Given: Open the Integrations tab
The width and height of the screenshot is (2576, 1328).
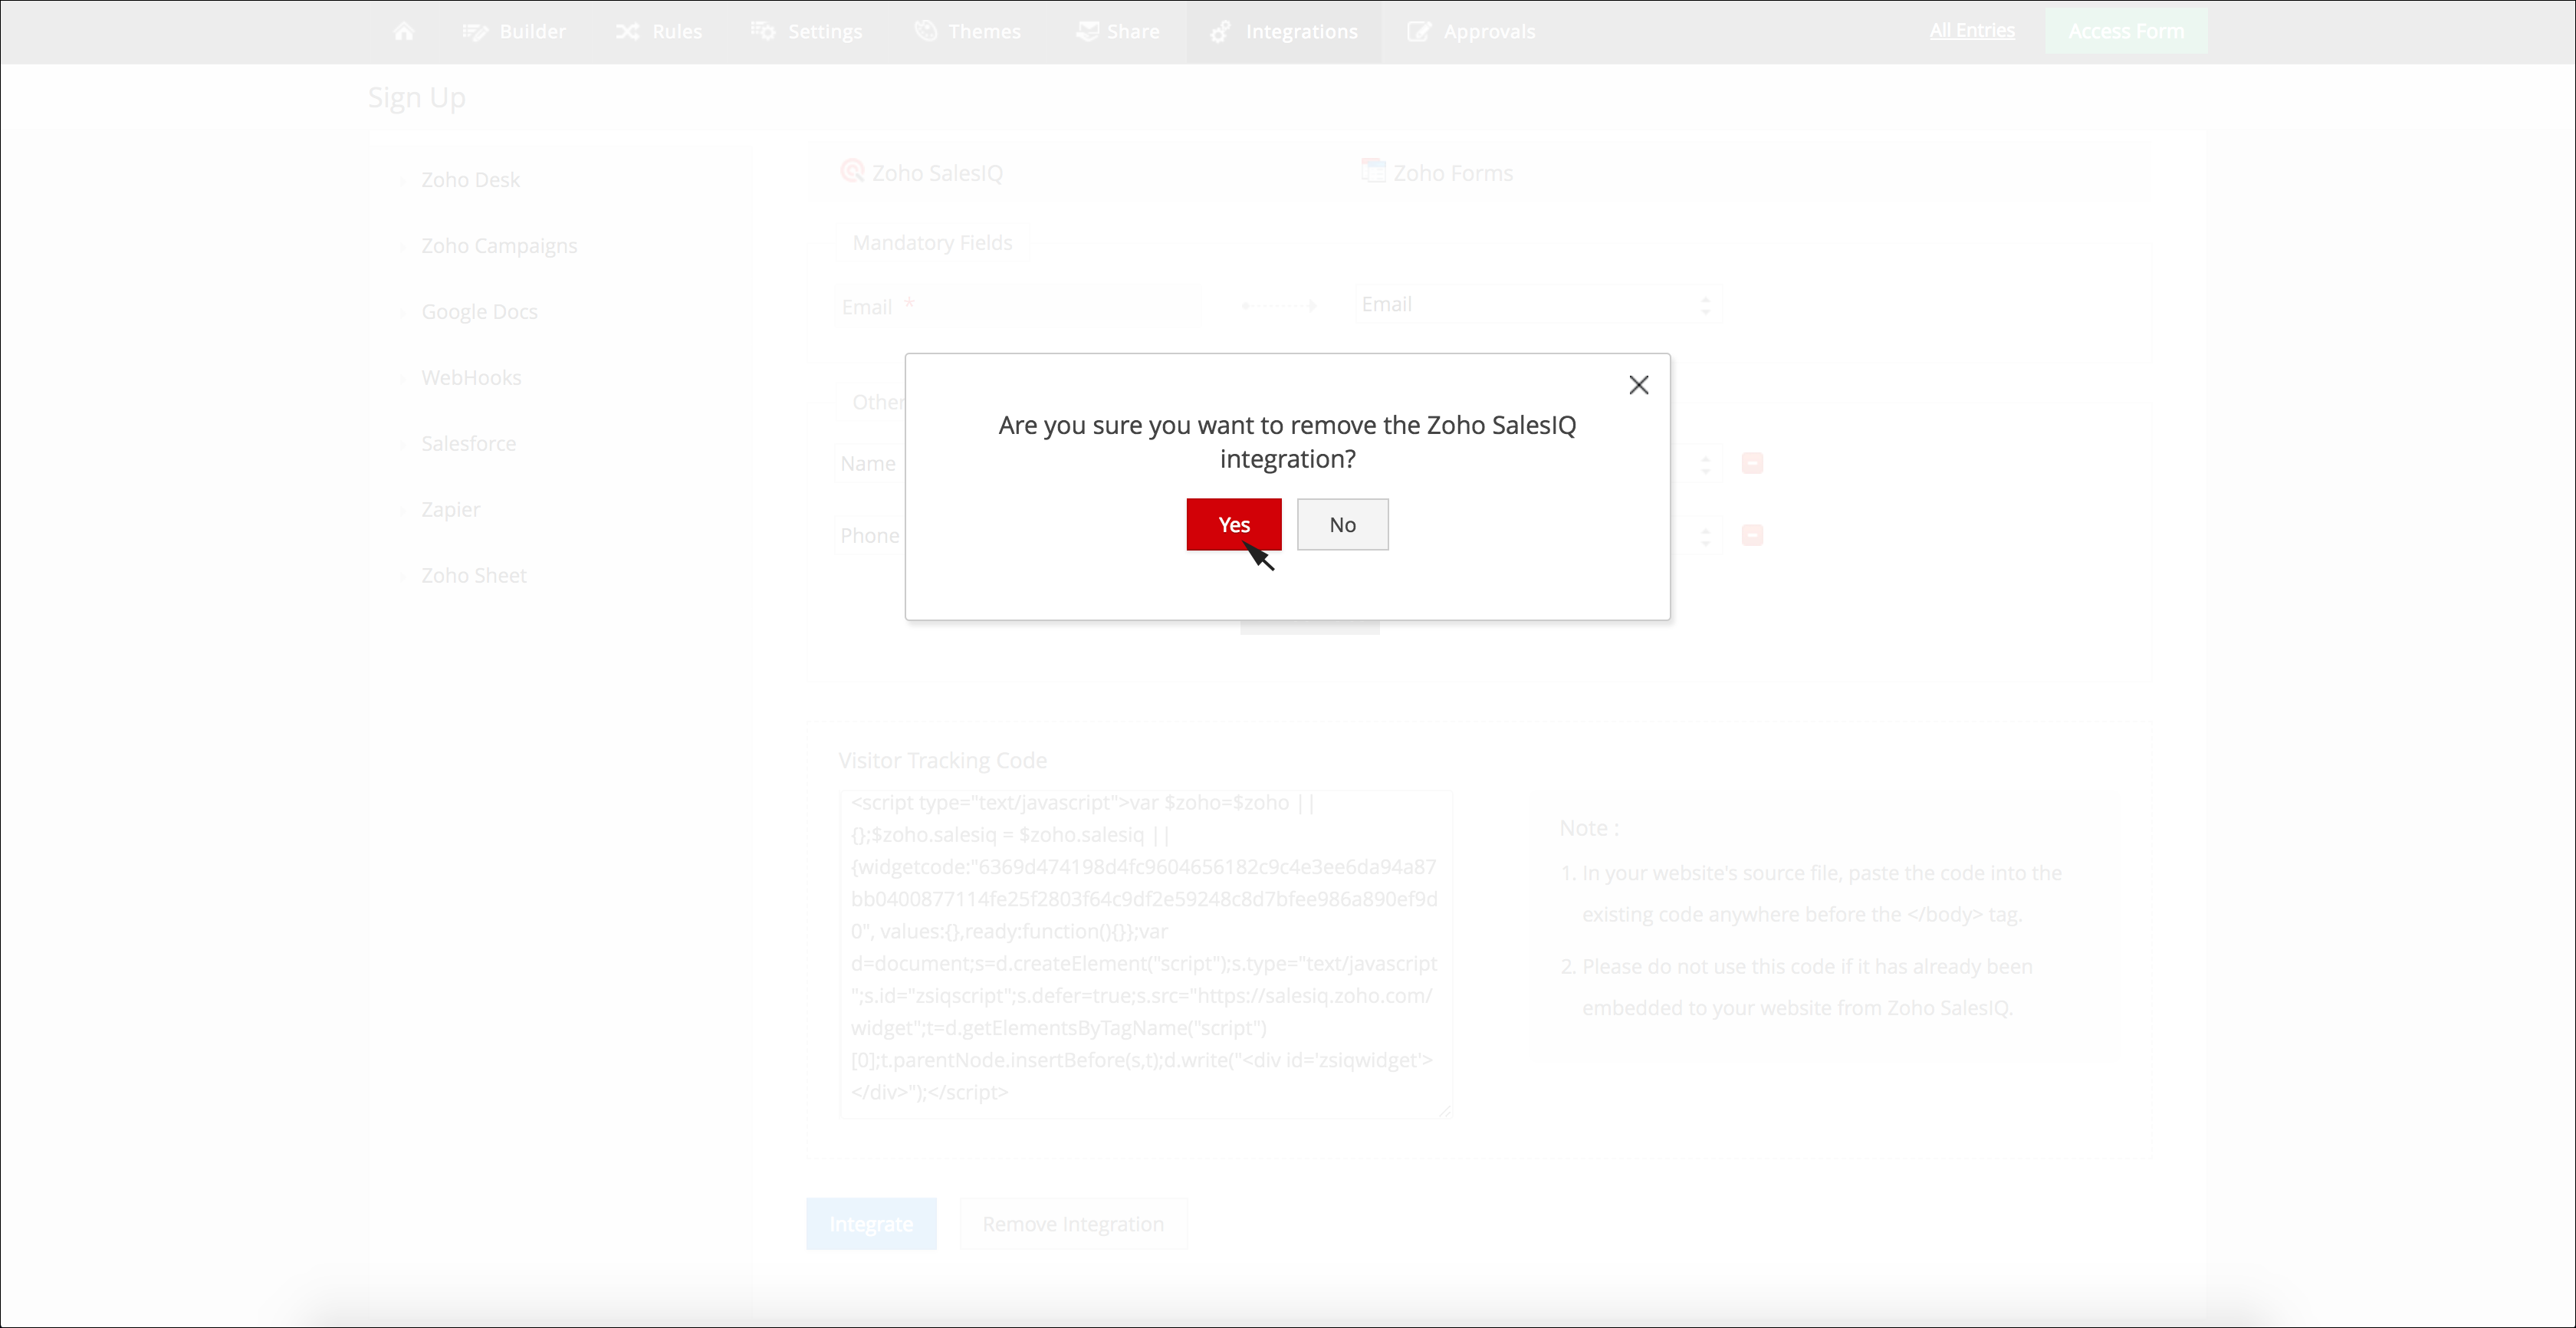Looking at the screenshot, I should coord(1284,31).
